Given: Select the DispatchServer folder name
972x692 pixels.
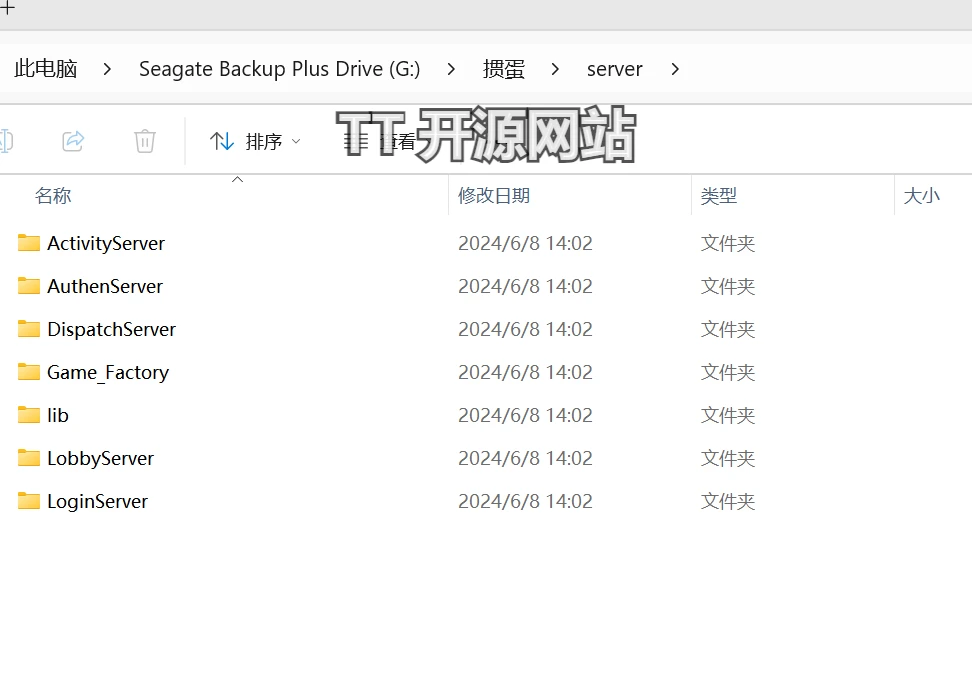Looking at the screenshot, I should click(112, 329).
